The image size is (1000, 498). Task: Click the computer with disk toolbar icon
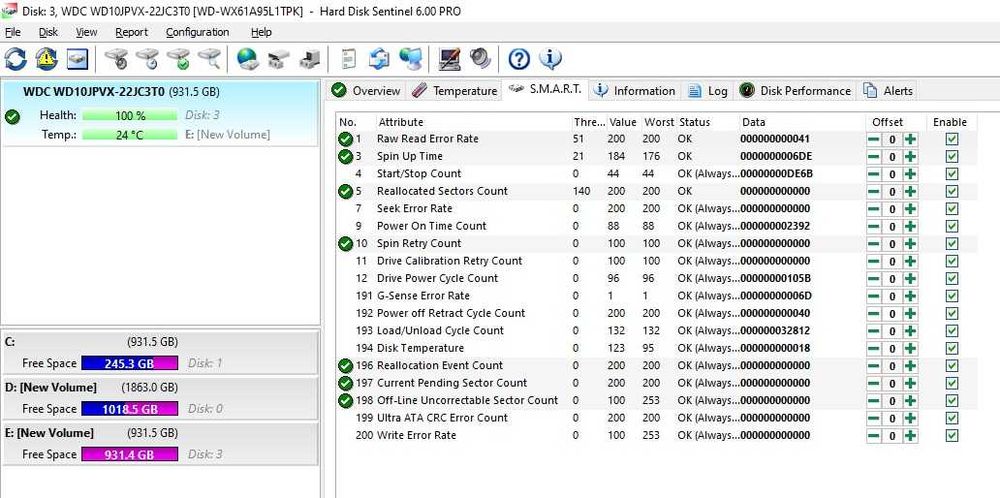coord(309,59)
